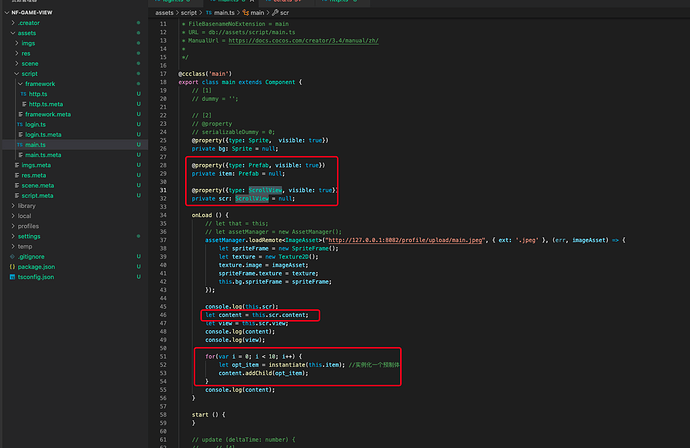Viewport: 690px width, 448px height.
Task: Click line number 46 in the gutter
Action: [x=163, y=314]
